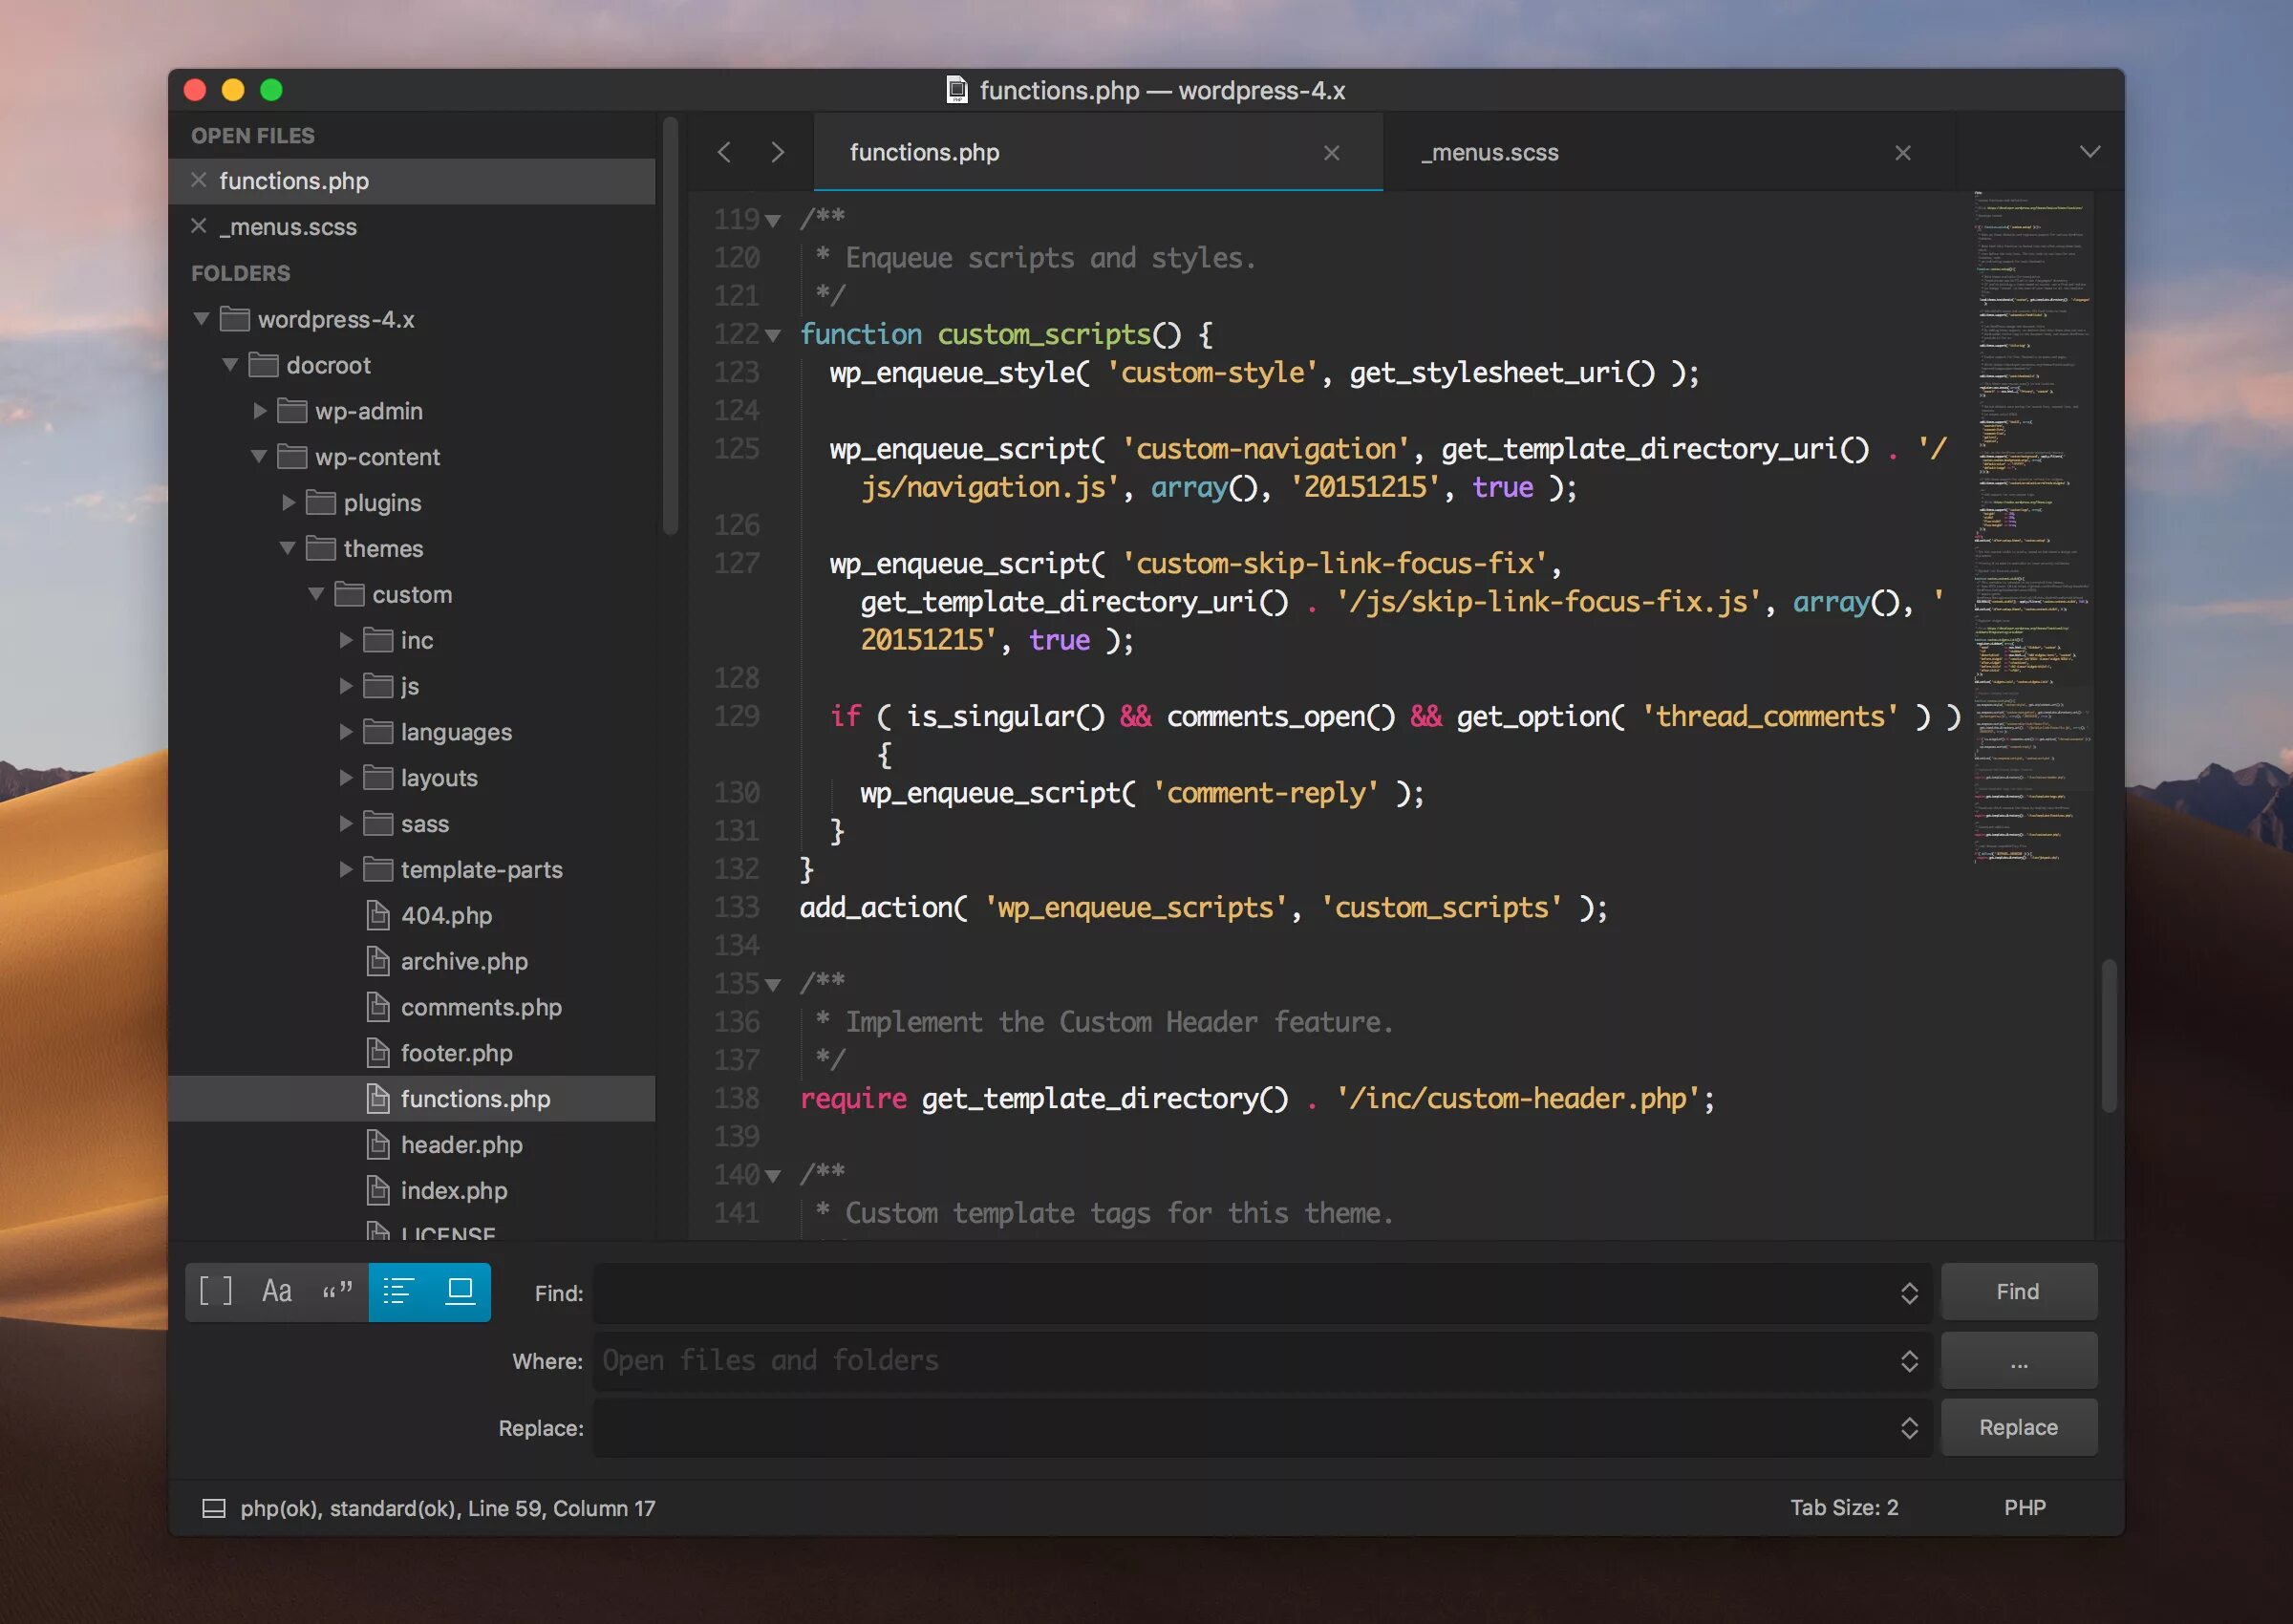Screen dimensions: 2293x1624
Task: Toggle regular expression search mode
Action: [x=215, y=1291]
